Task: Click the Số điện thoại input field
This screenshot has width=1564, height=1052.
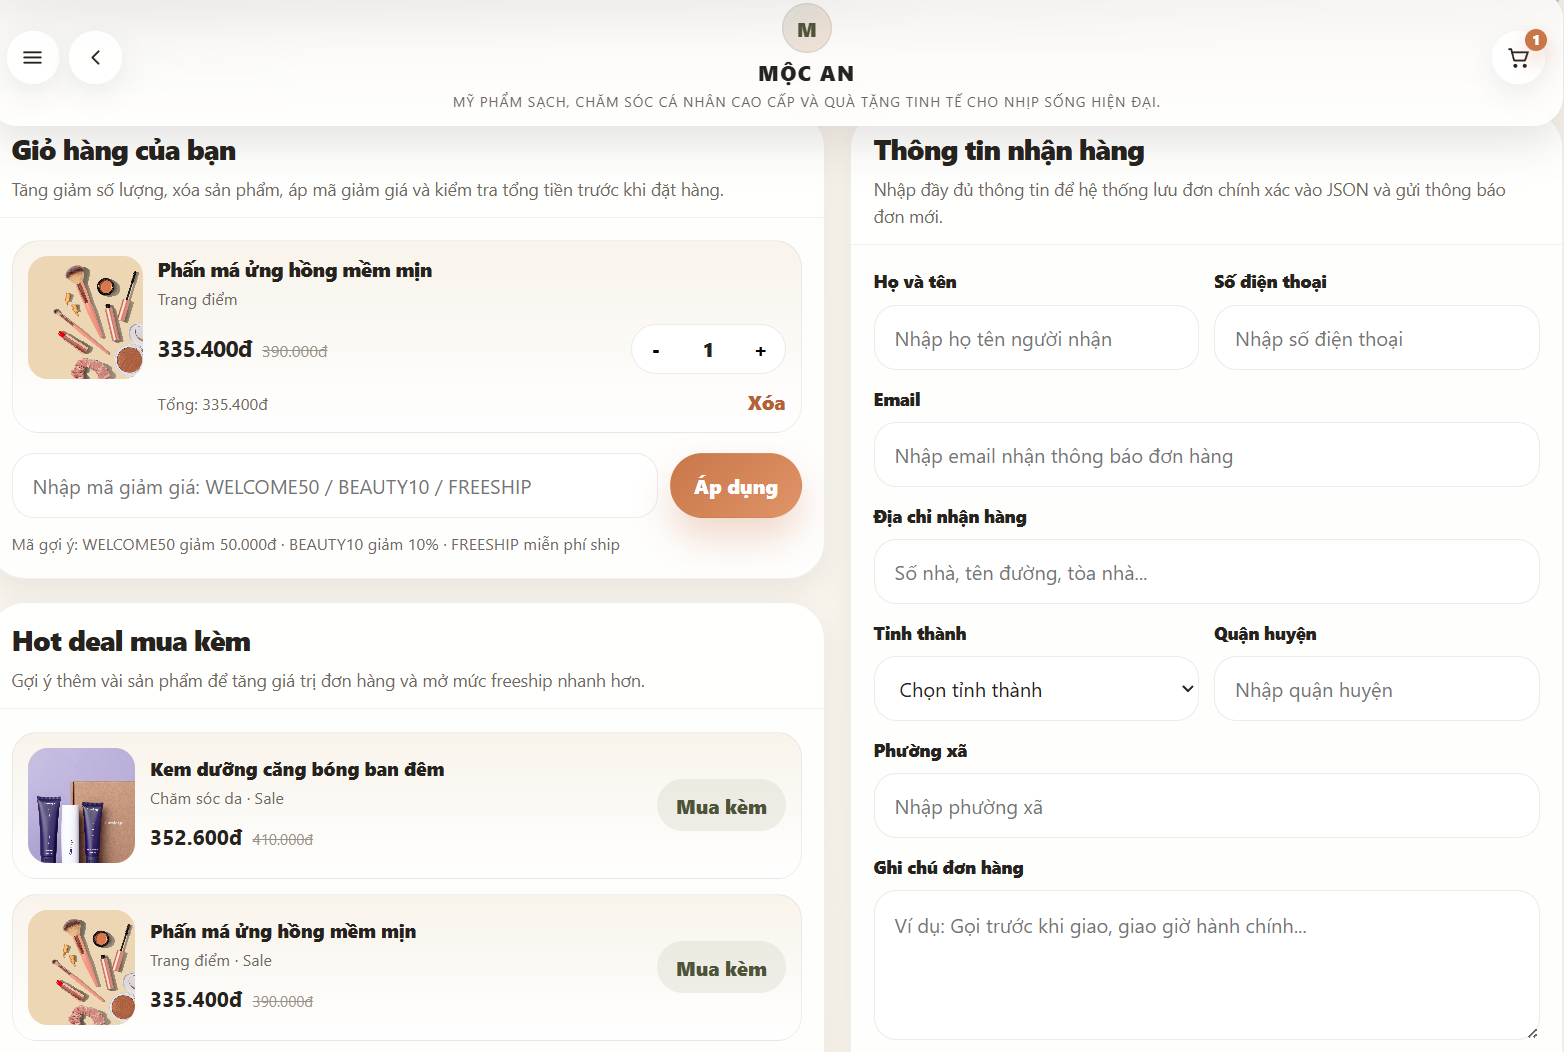Action: point(1376,338)
